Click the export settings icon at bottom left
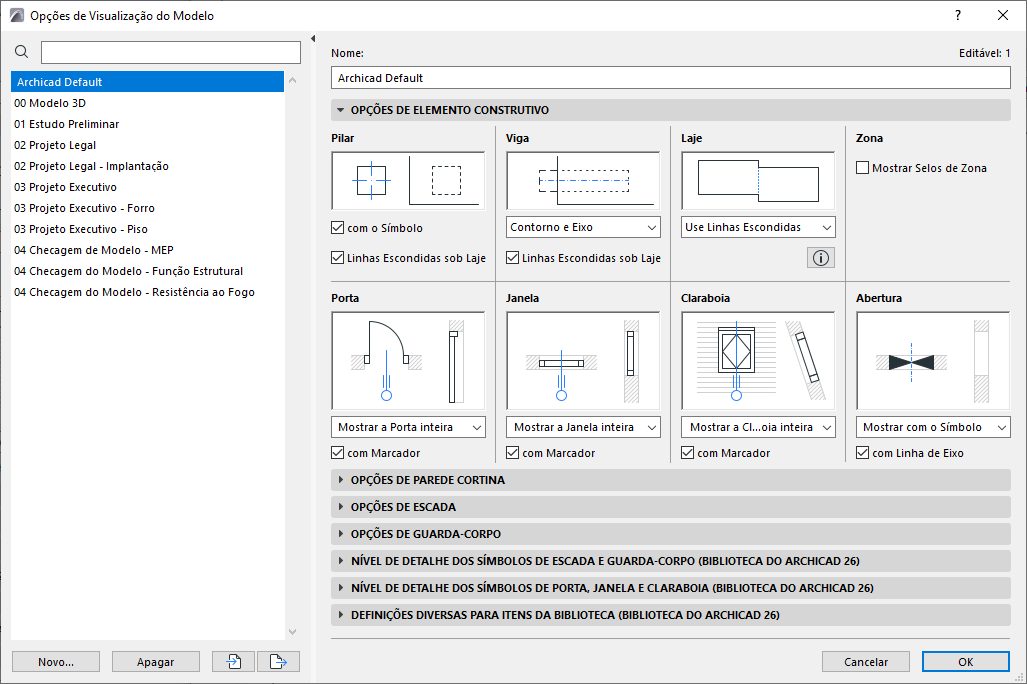The width and height of the screenshot is (1027, 684). (x=276, y=661)
